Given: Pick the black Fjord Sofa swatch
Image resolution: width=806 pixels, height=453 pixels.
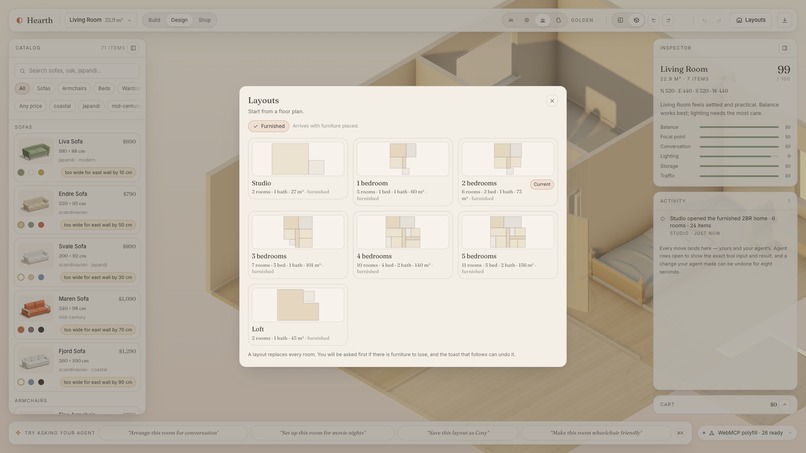Looking at the screenshot, I should click(x=41, y=382).
